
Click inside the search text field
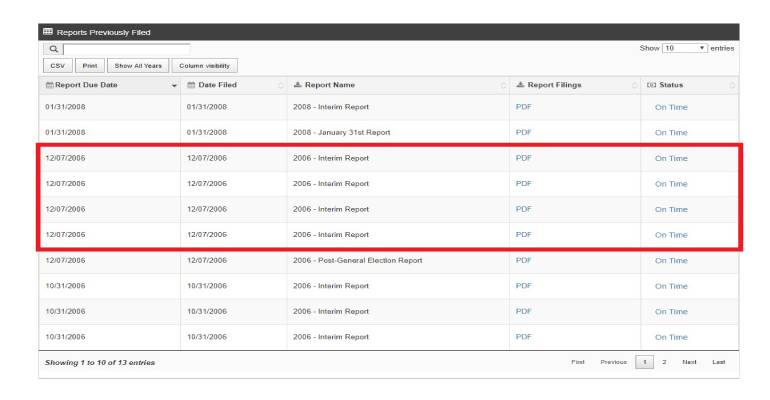[126, 49]
